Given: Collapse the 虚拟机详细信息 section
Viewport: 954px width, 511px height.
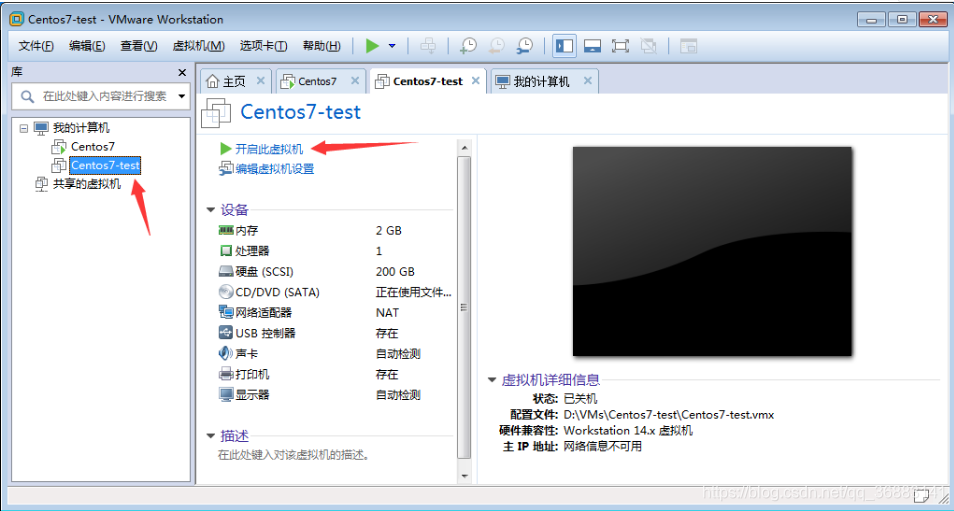Looking at the screenshot, I should 492,380.
